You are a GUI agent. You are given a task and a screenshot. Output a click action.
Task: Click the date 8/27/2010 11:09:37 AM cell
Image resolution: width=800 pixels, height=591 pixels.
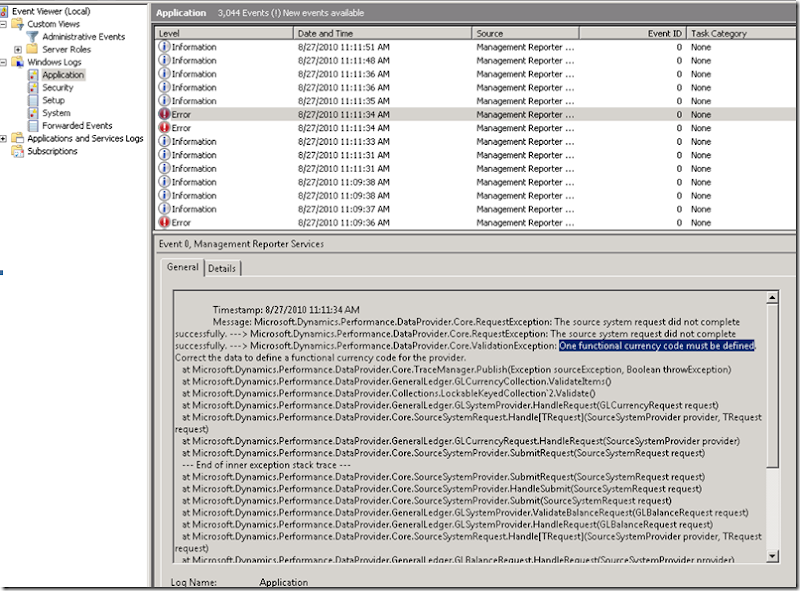coord(343,209)
